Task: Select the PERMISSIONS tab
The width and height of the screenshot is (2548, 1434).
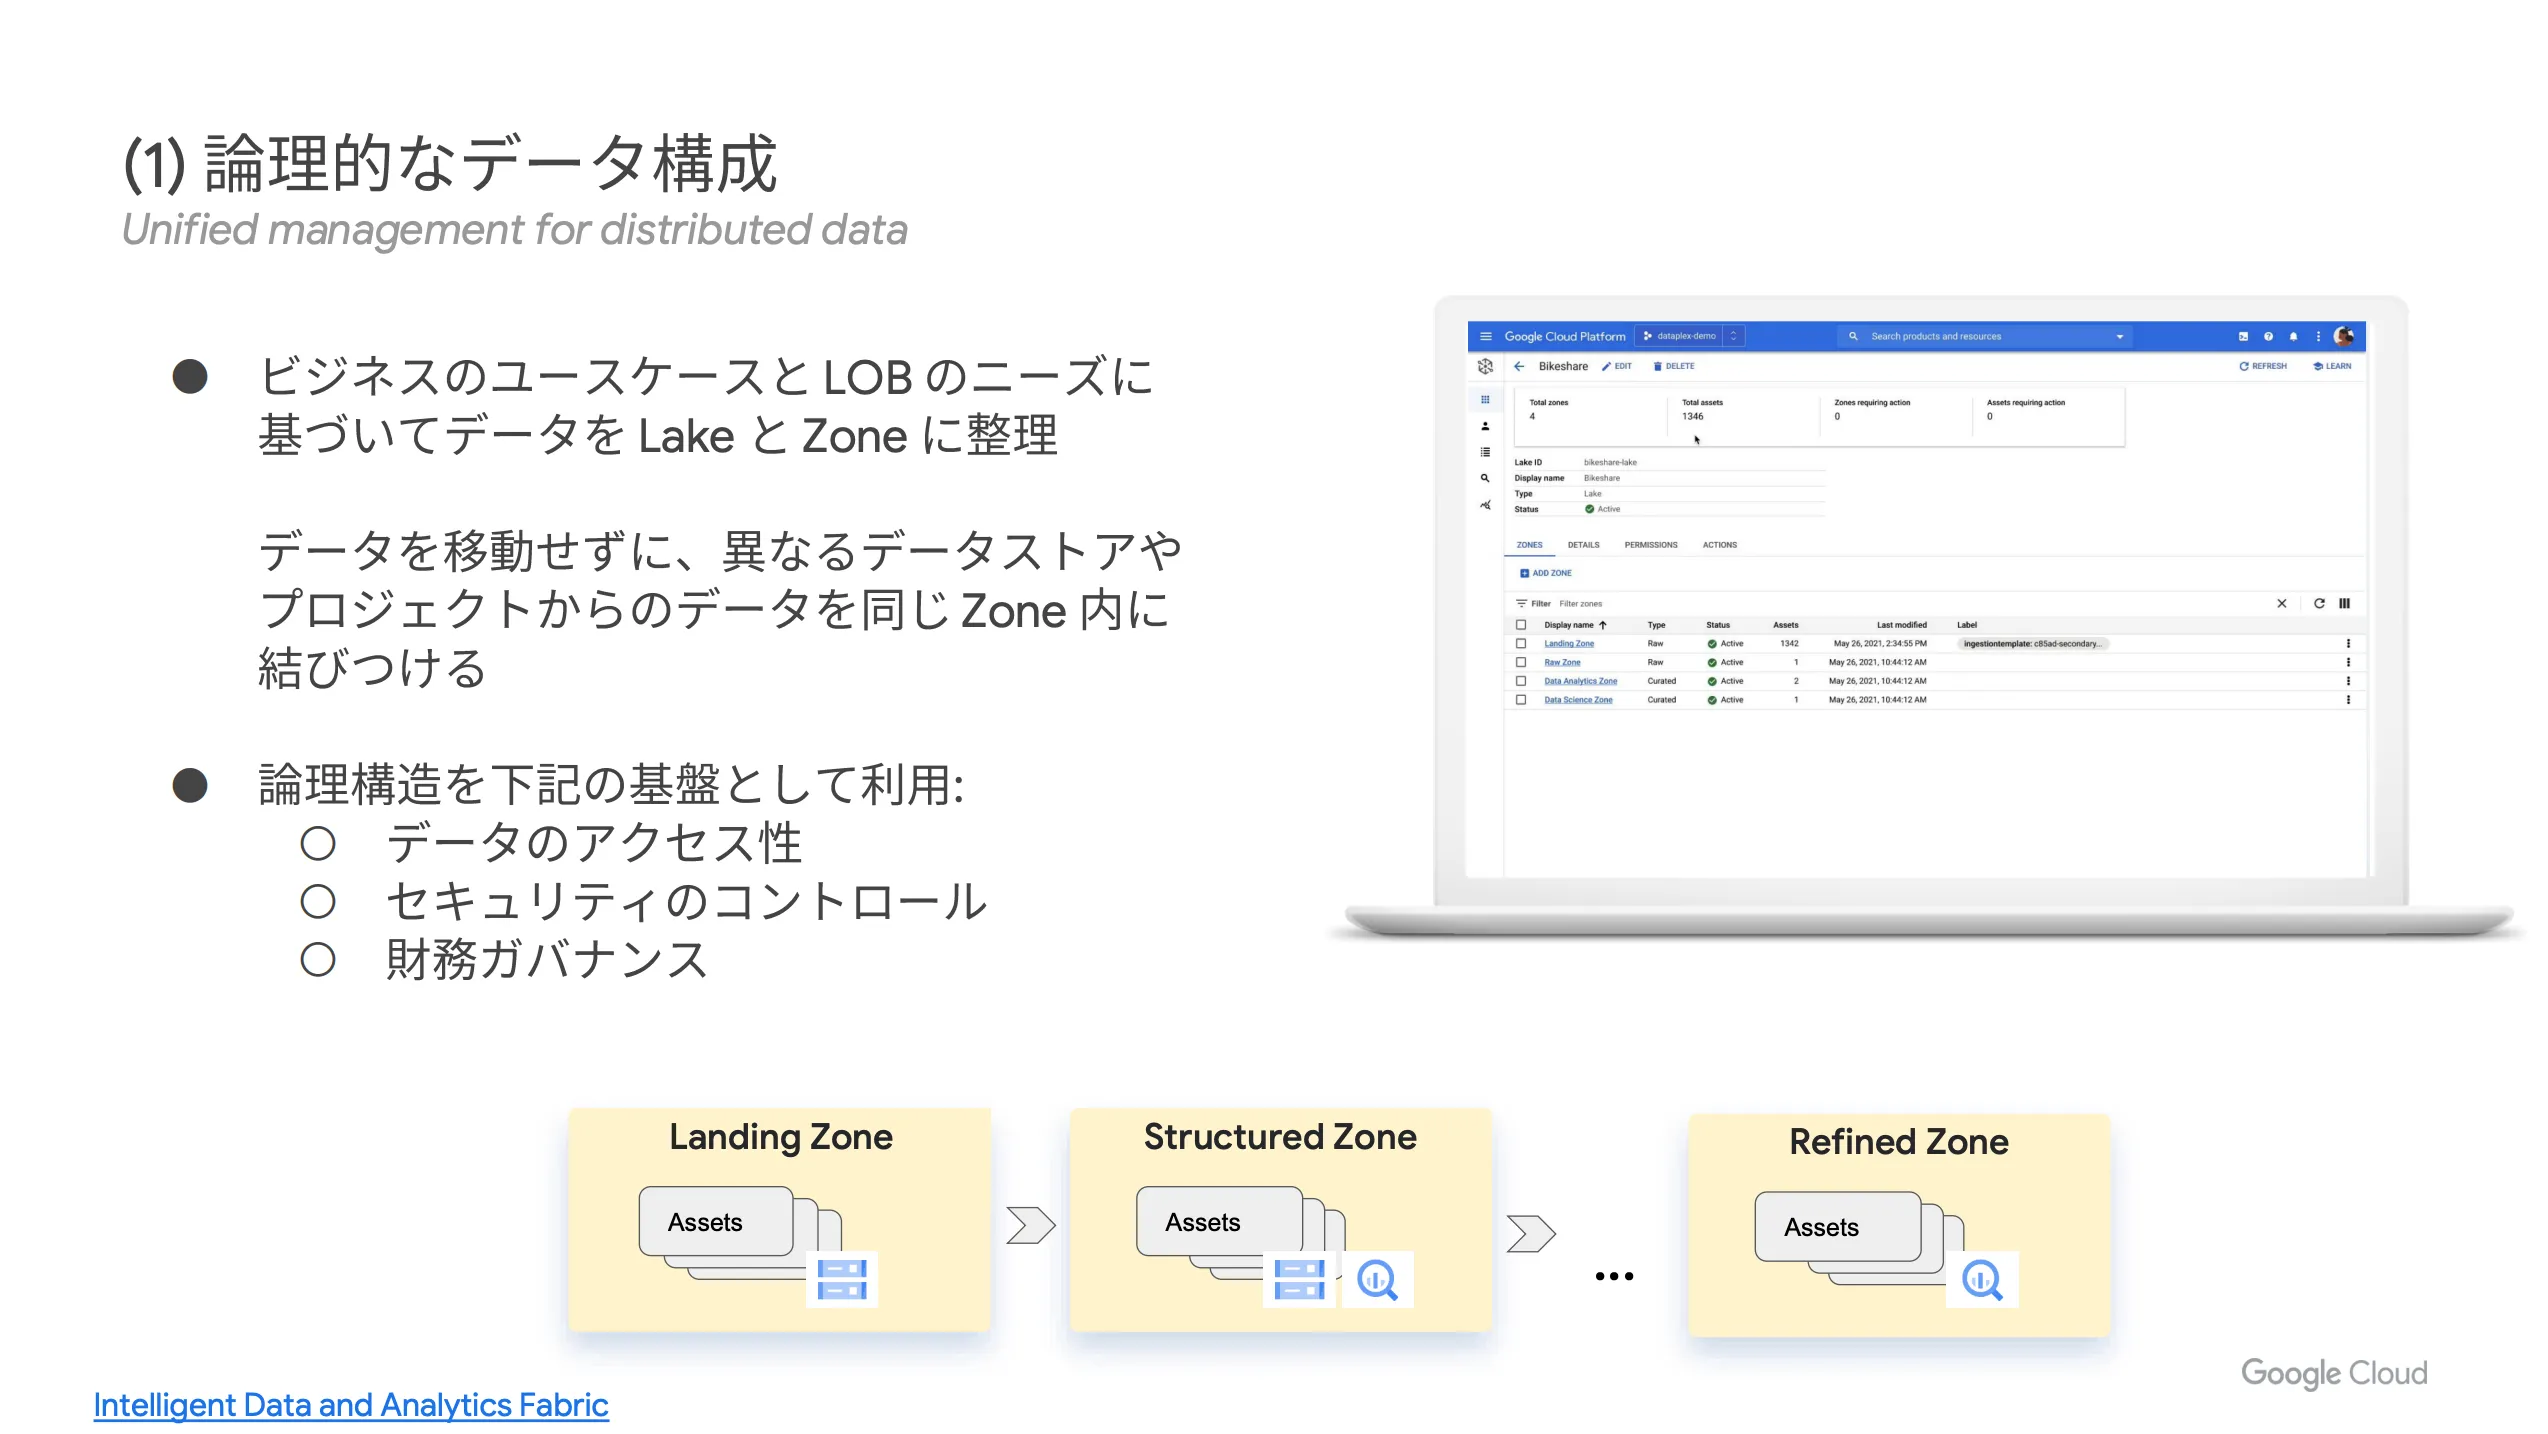Action: point(1652,545)
